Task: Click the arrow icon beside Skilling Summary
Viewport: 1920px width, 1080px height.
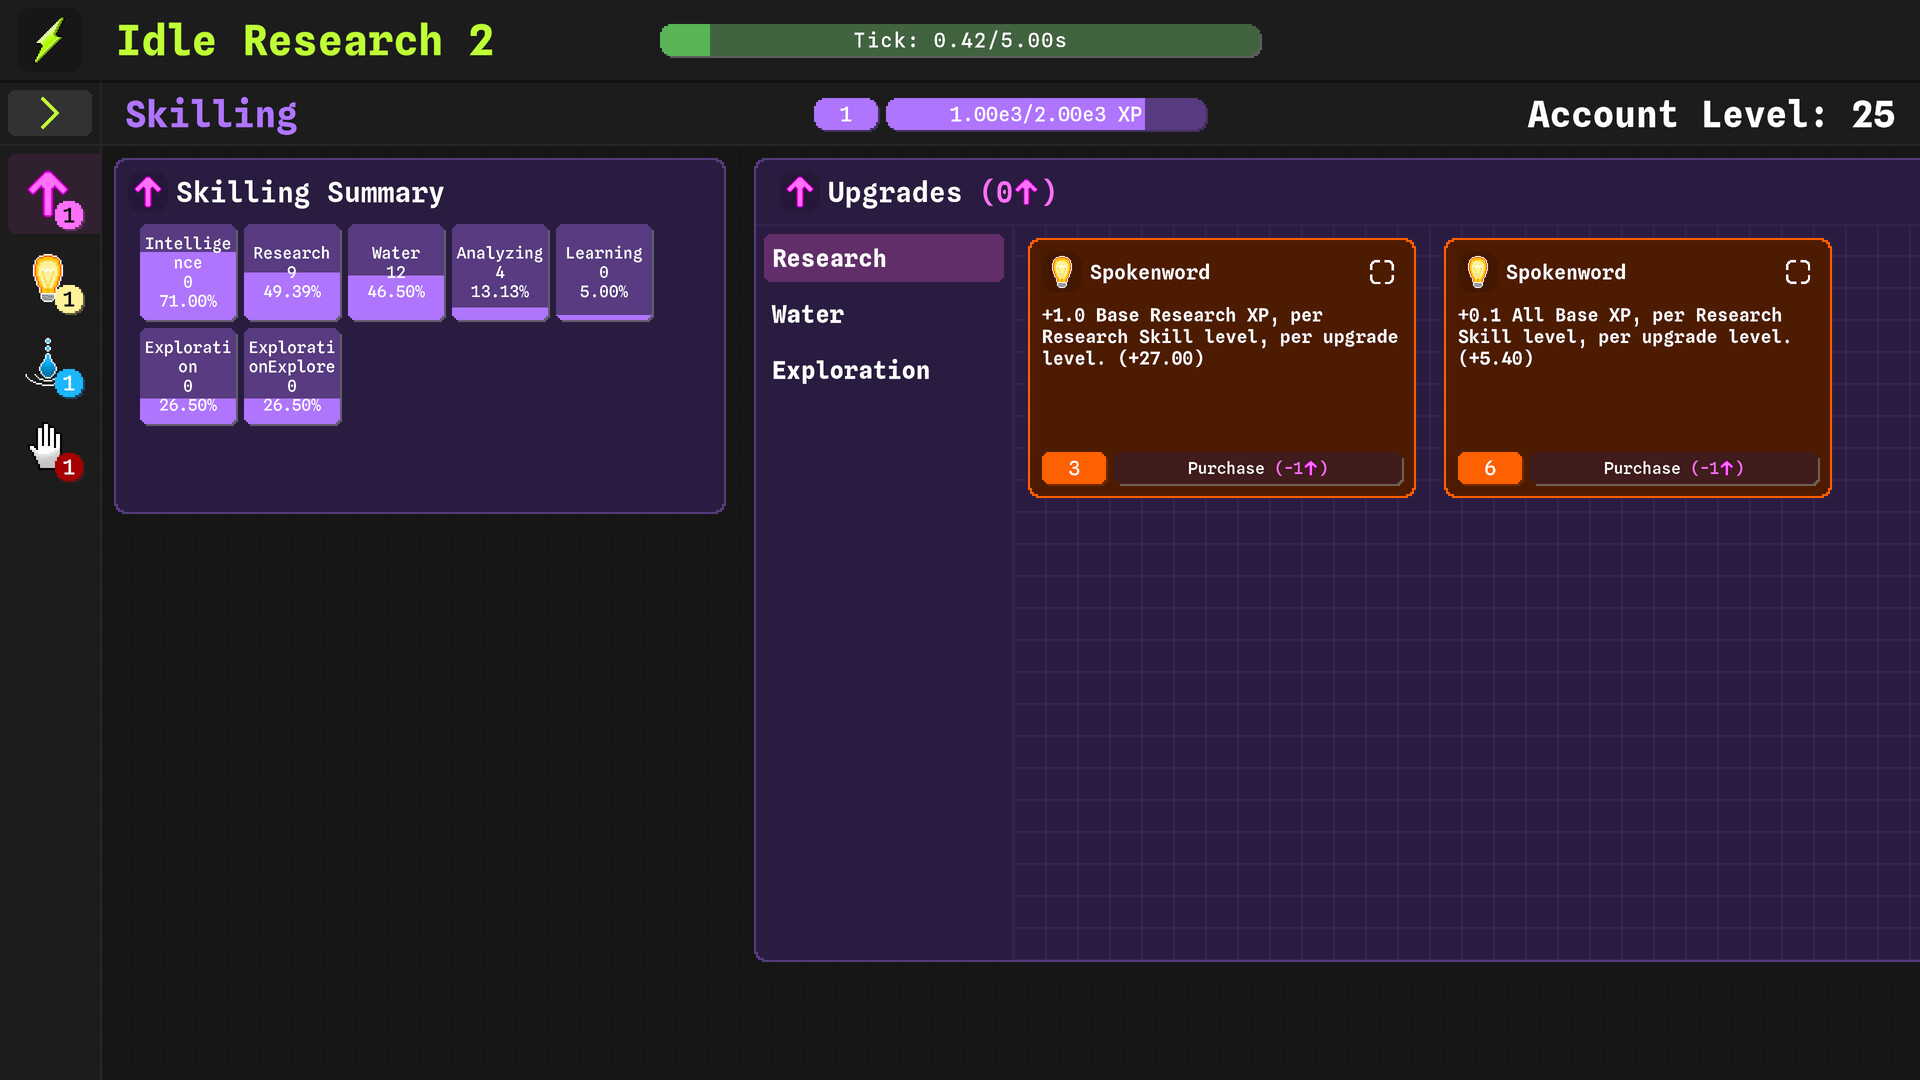Action: pos(148,192)
